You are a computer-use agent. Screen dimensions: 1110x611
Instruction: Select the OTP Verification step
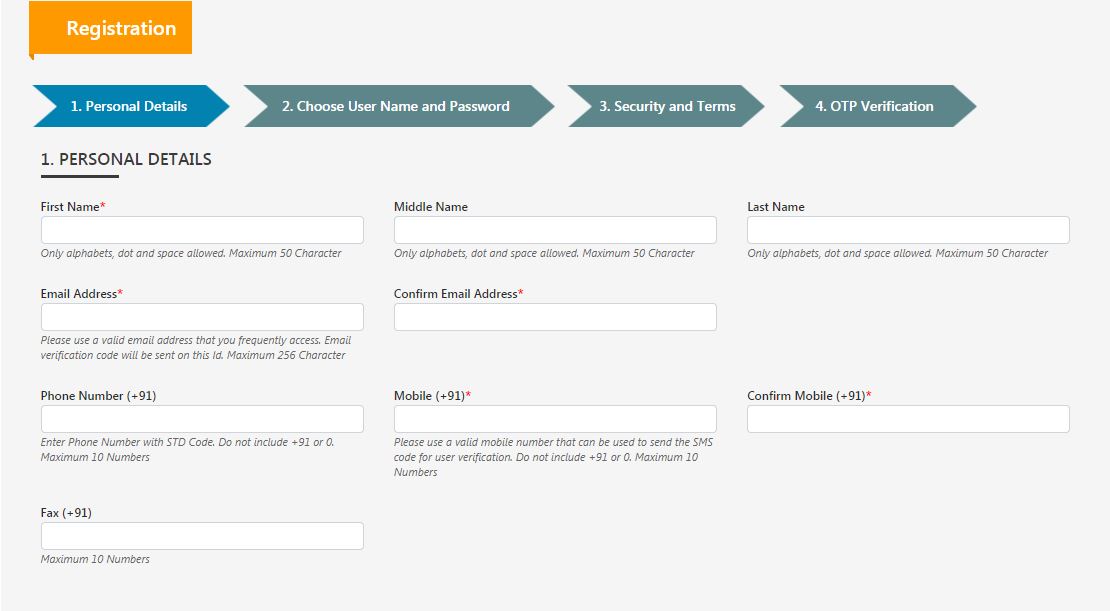point(873,106)
